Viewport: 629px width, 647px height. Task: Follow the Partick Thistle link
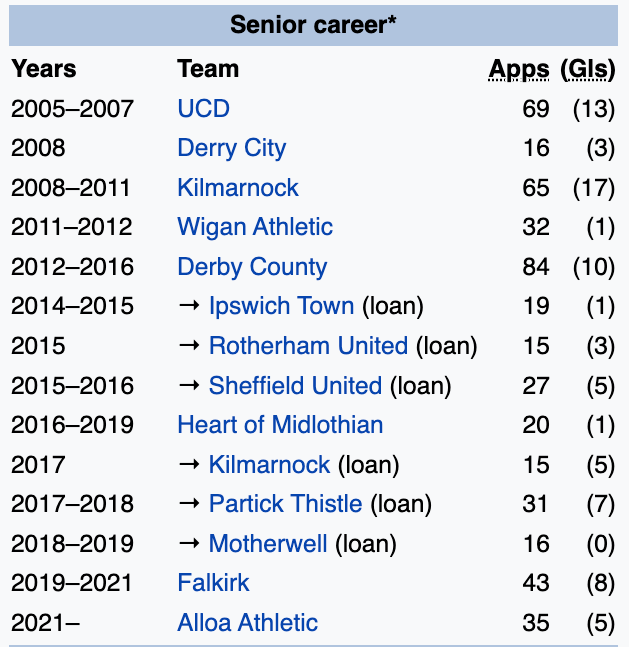tap(285, 504)
